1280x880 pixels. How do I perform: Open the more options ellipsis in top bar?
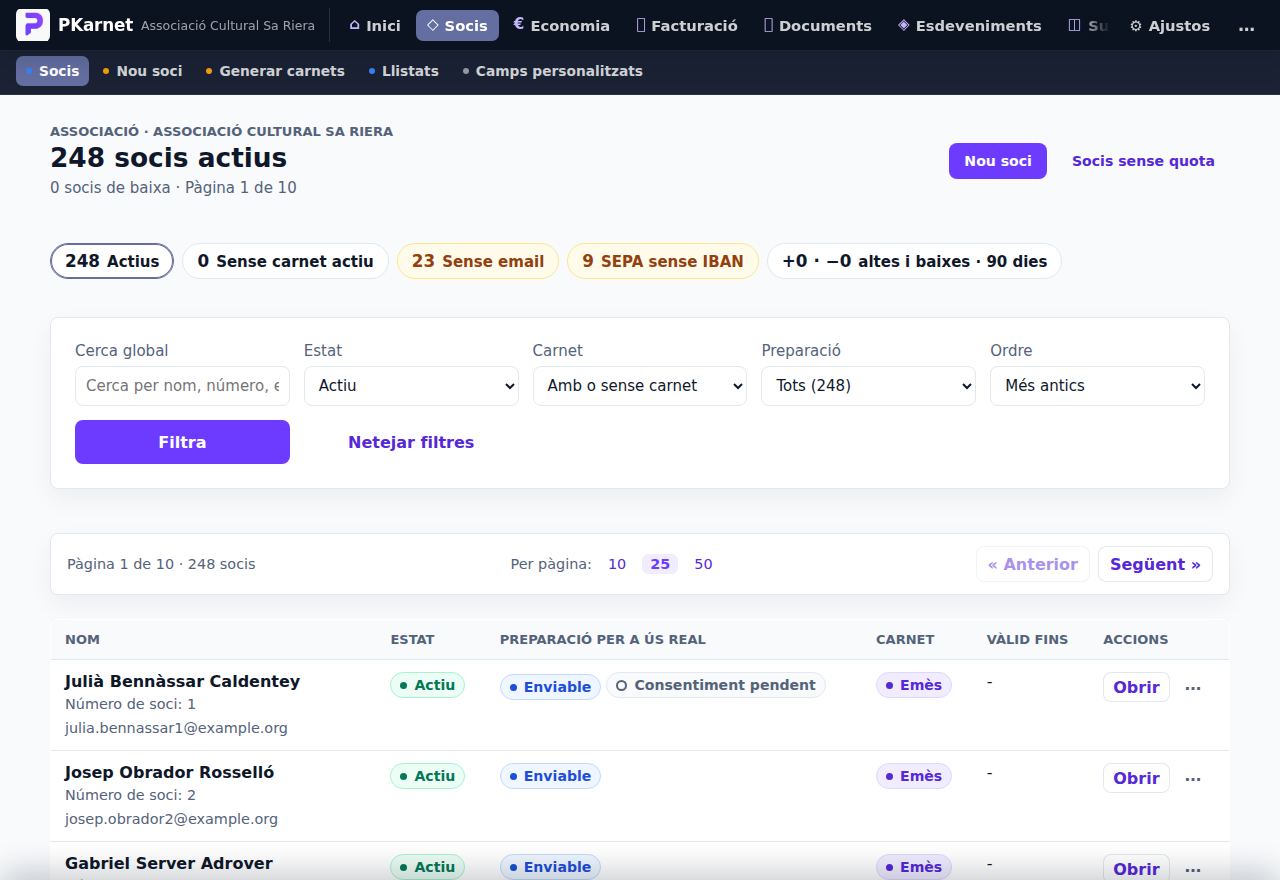pos(1246,26)
